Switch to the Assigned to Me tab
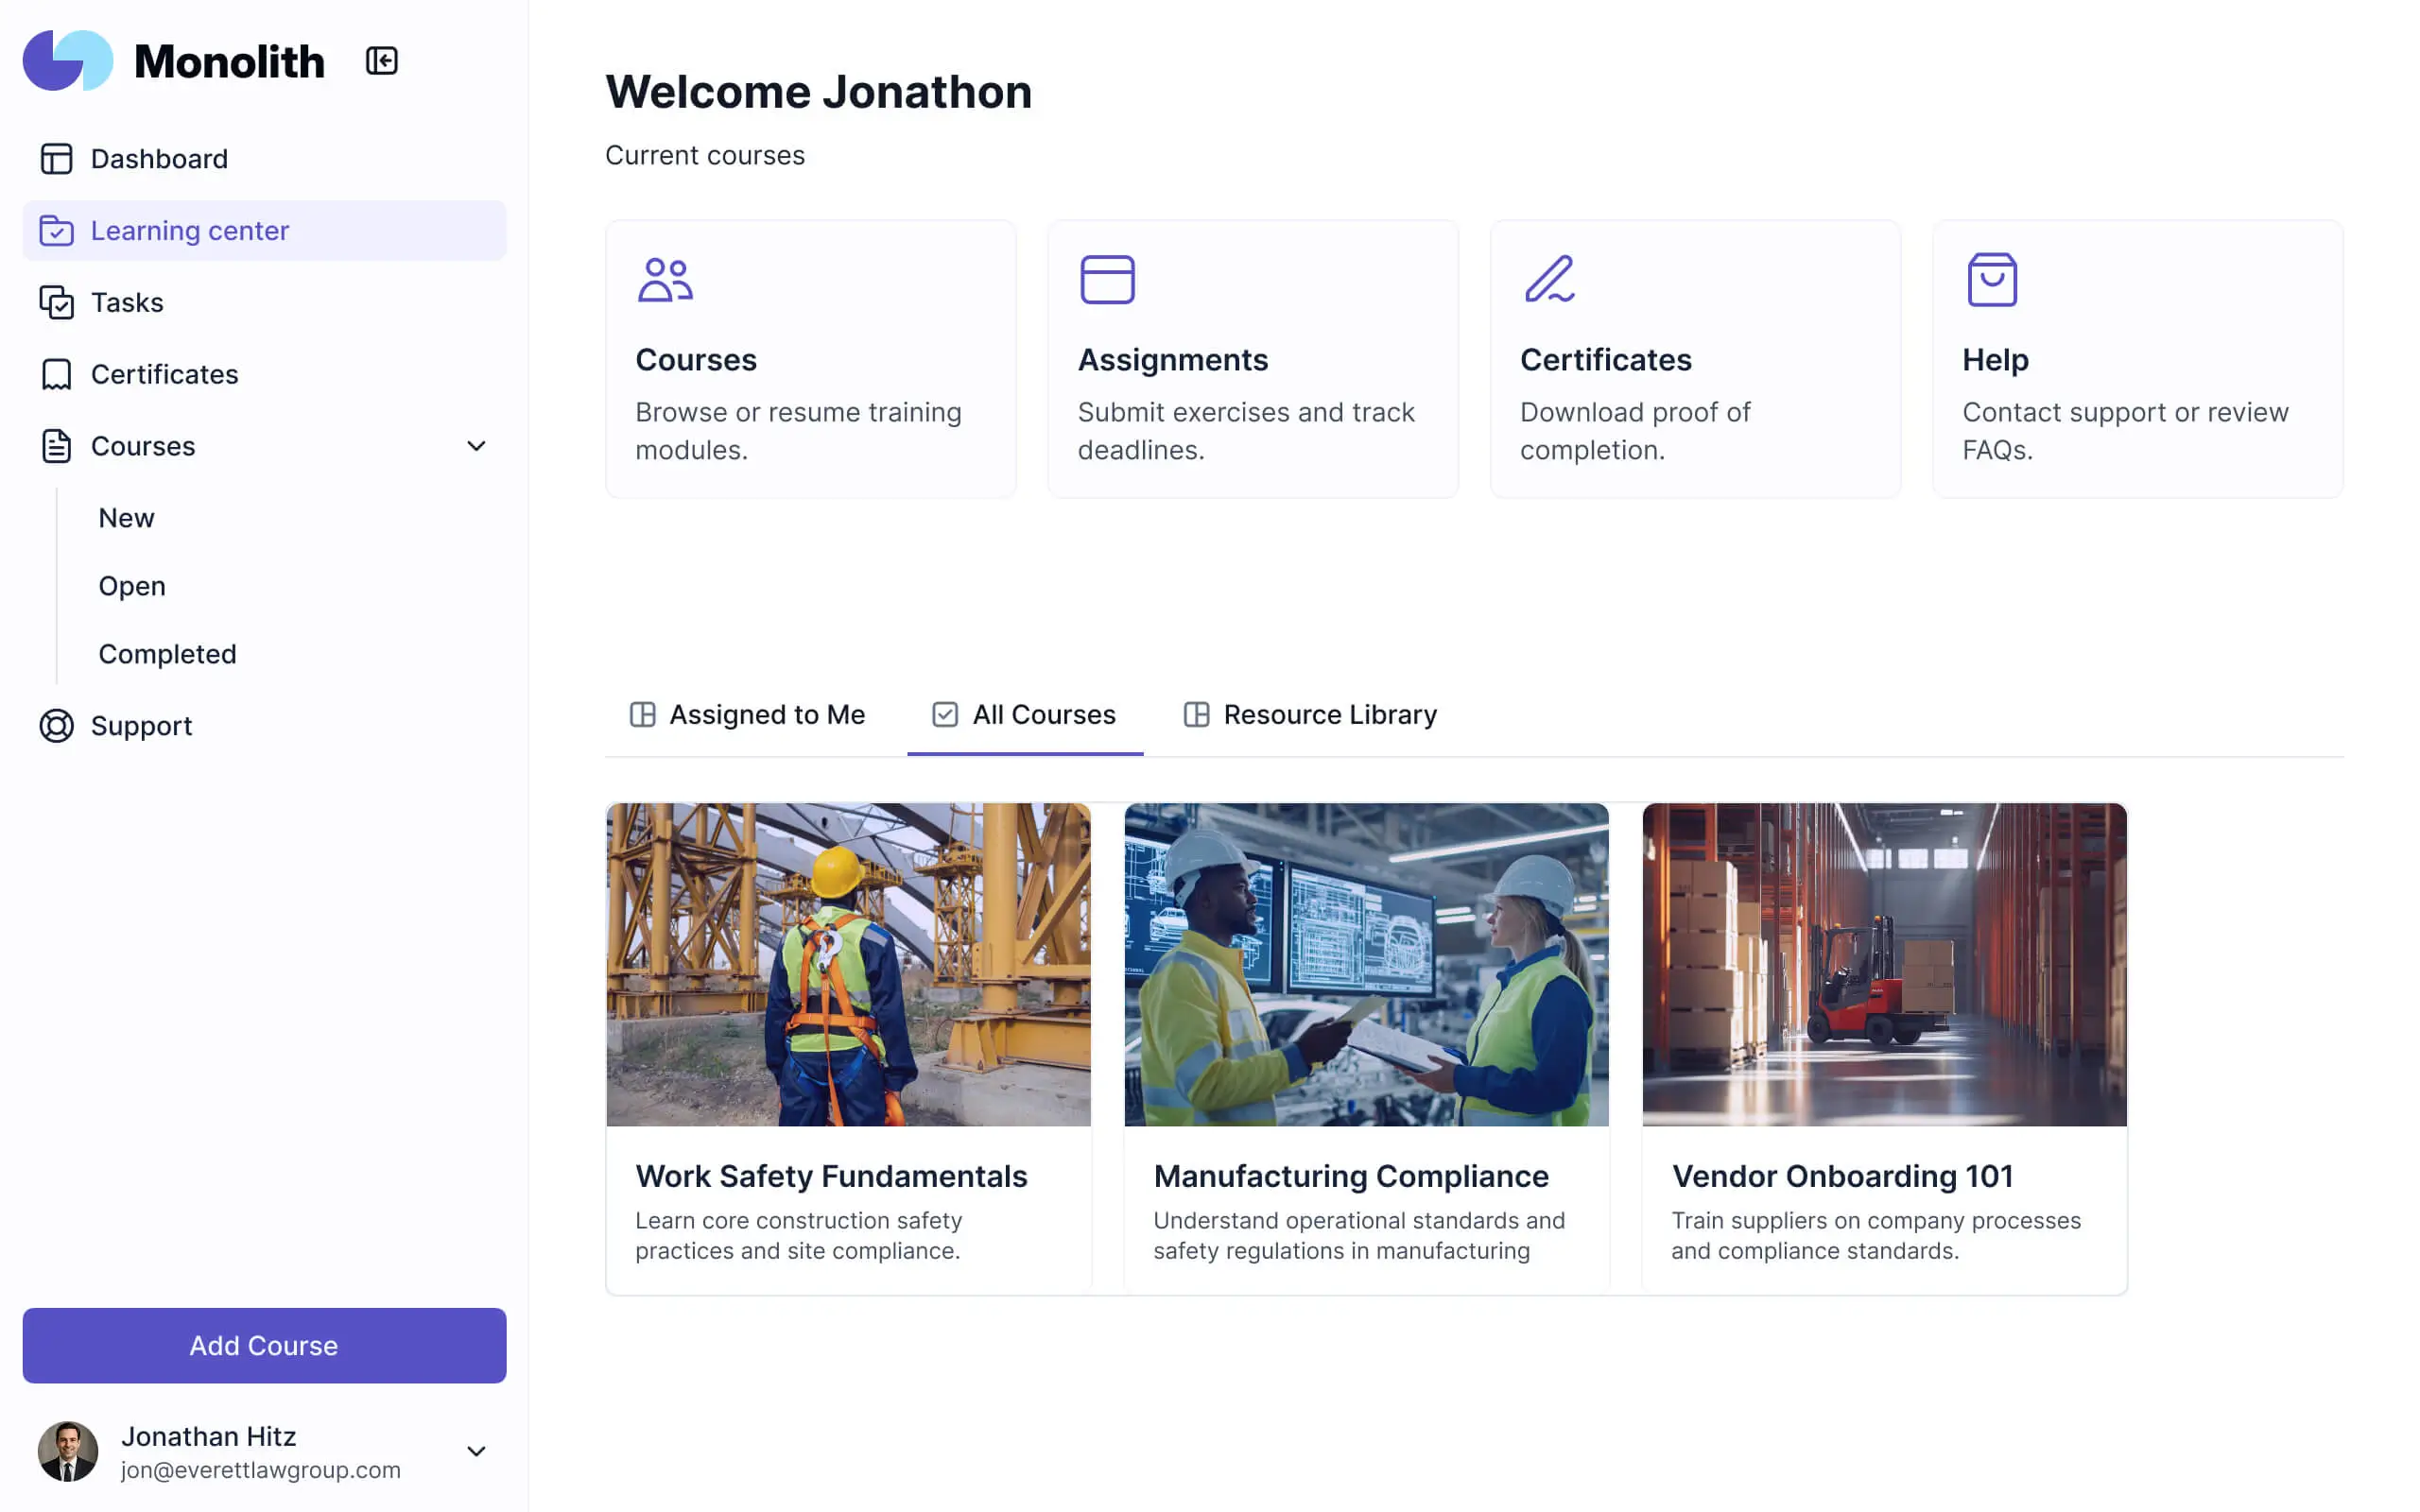2420x1512 pixels. point(768,714)
